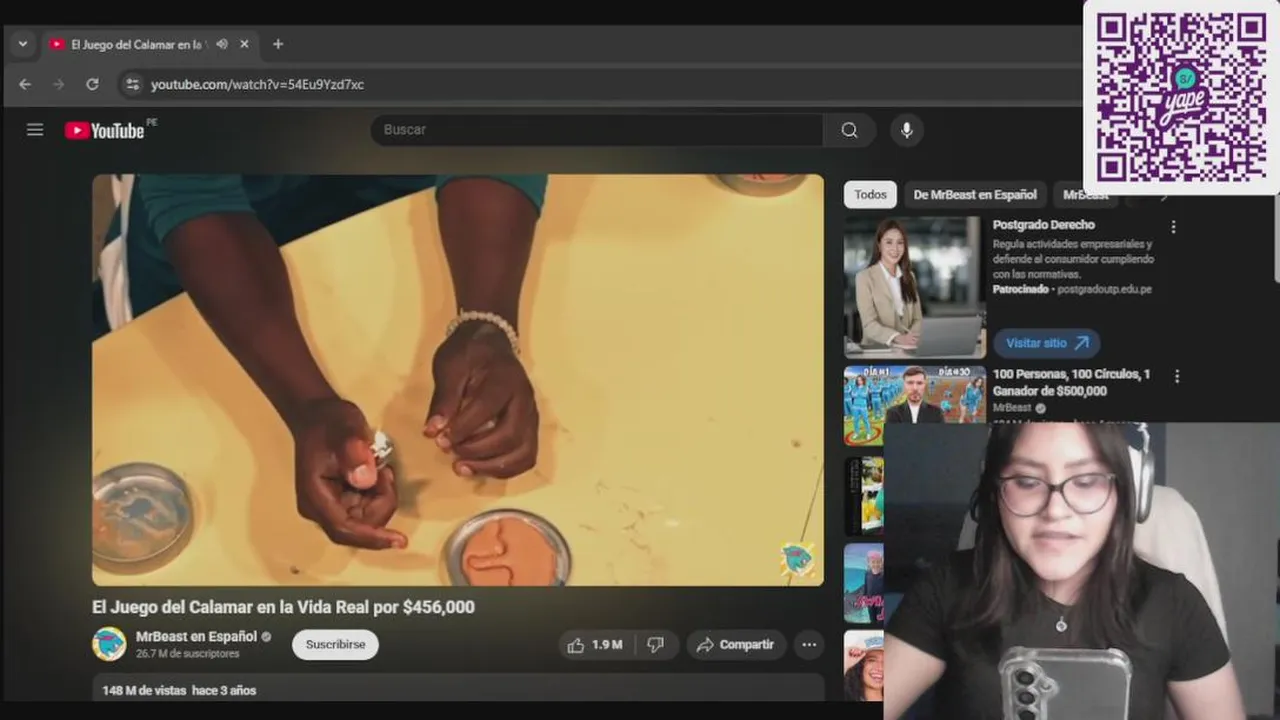
Task: Click the 26.7 M de suscriptores text
Action: (x=187, y=654)
